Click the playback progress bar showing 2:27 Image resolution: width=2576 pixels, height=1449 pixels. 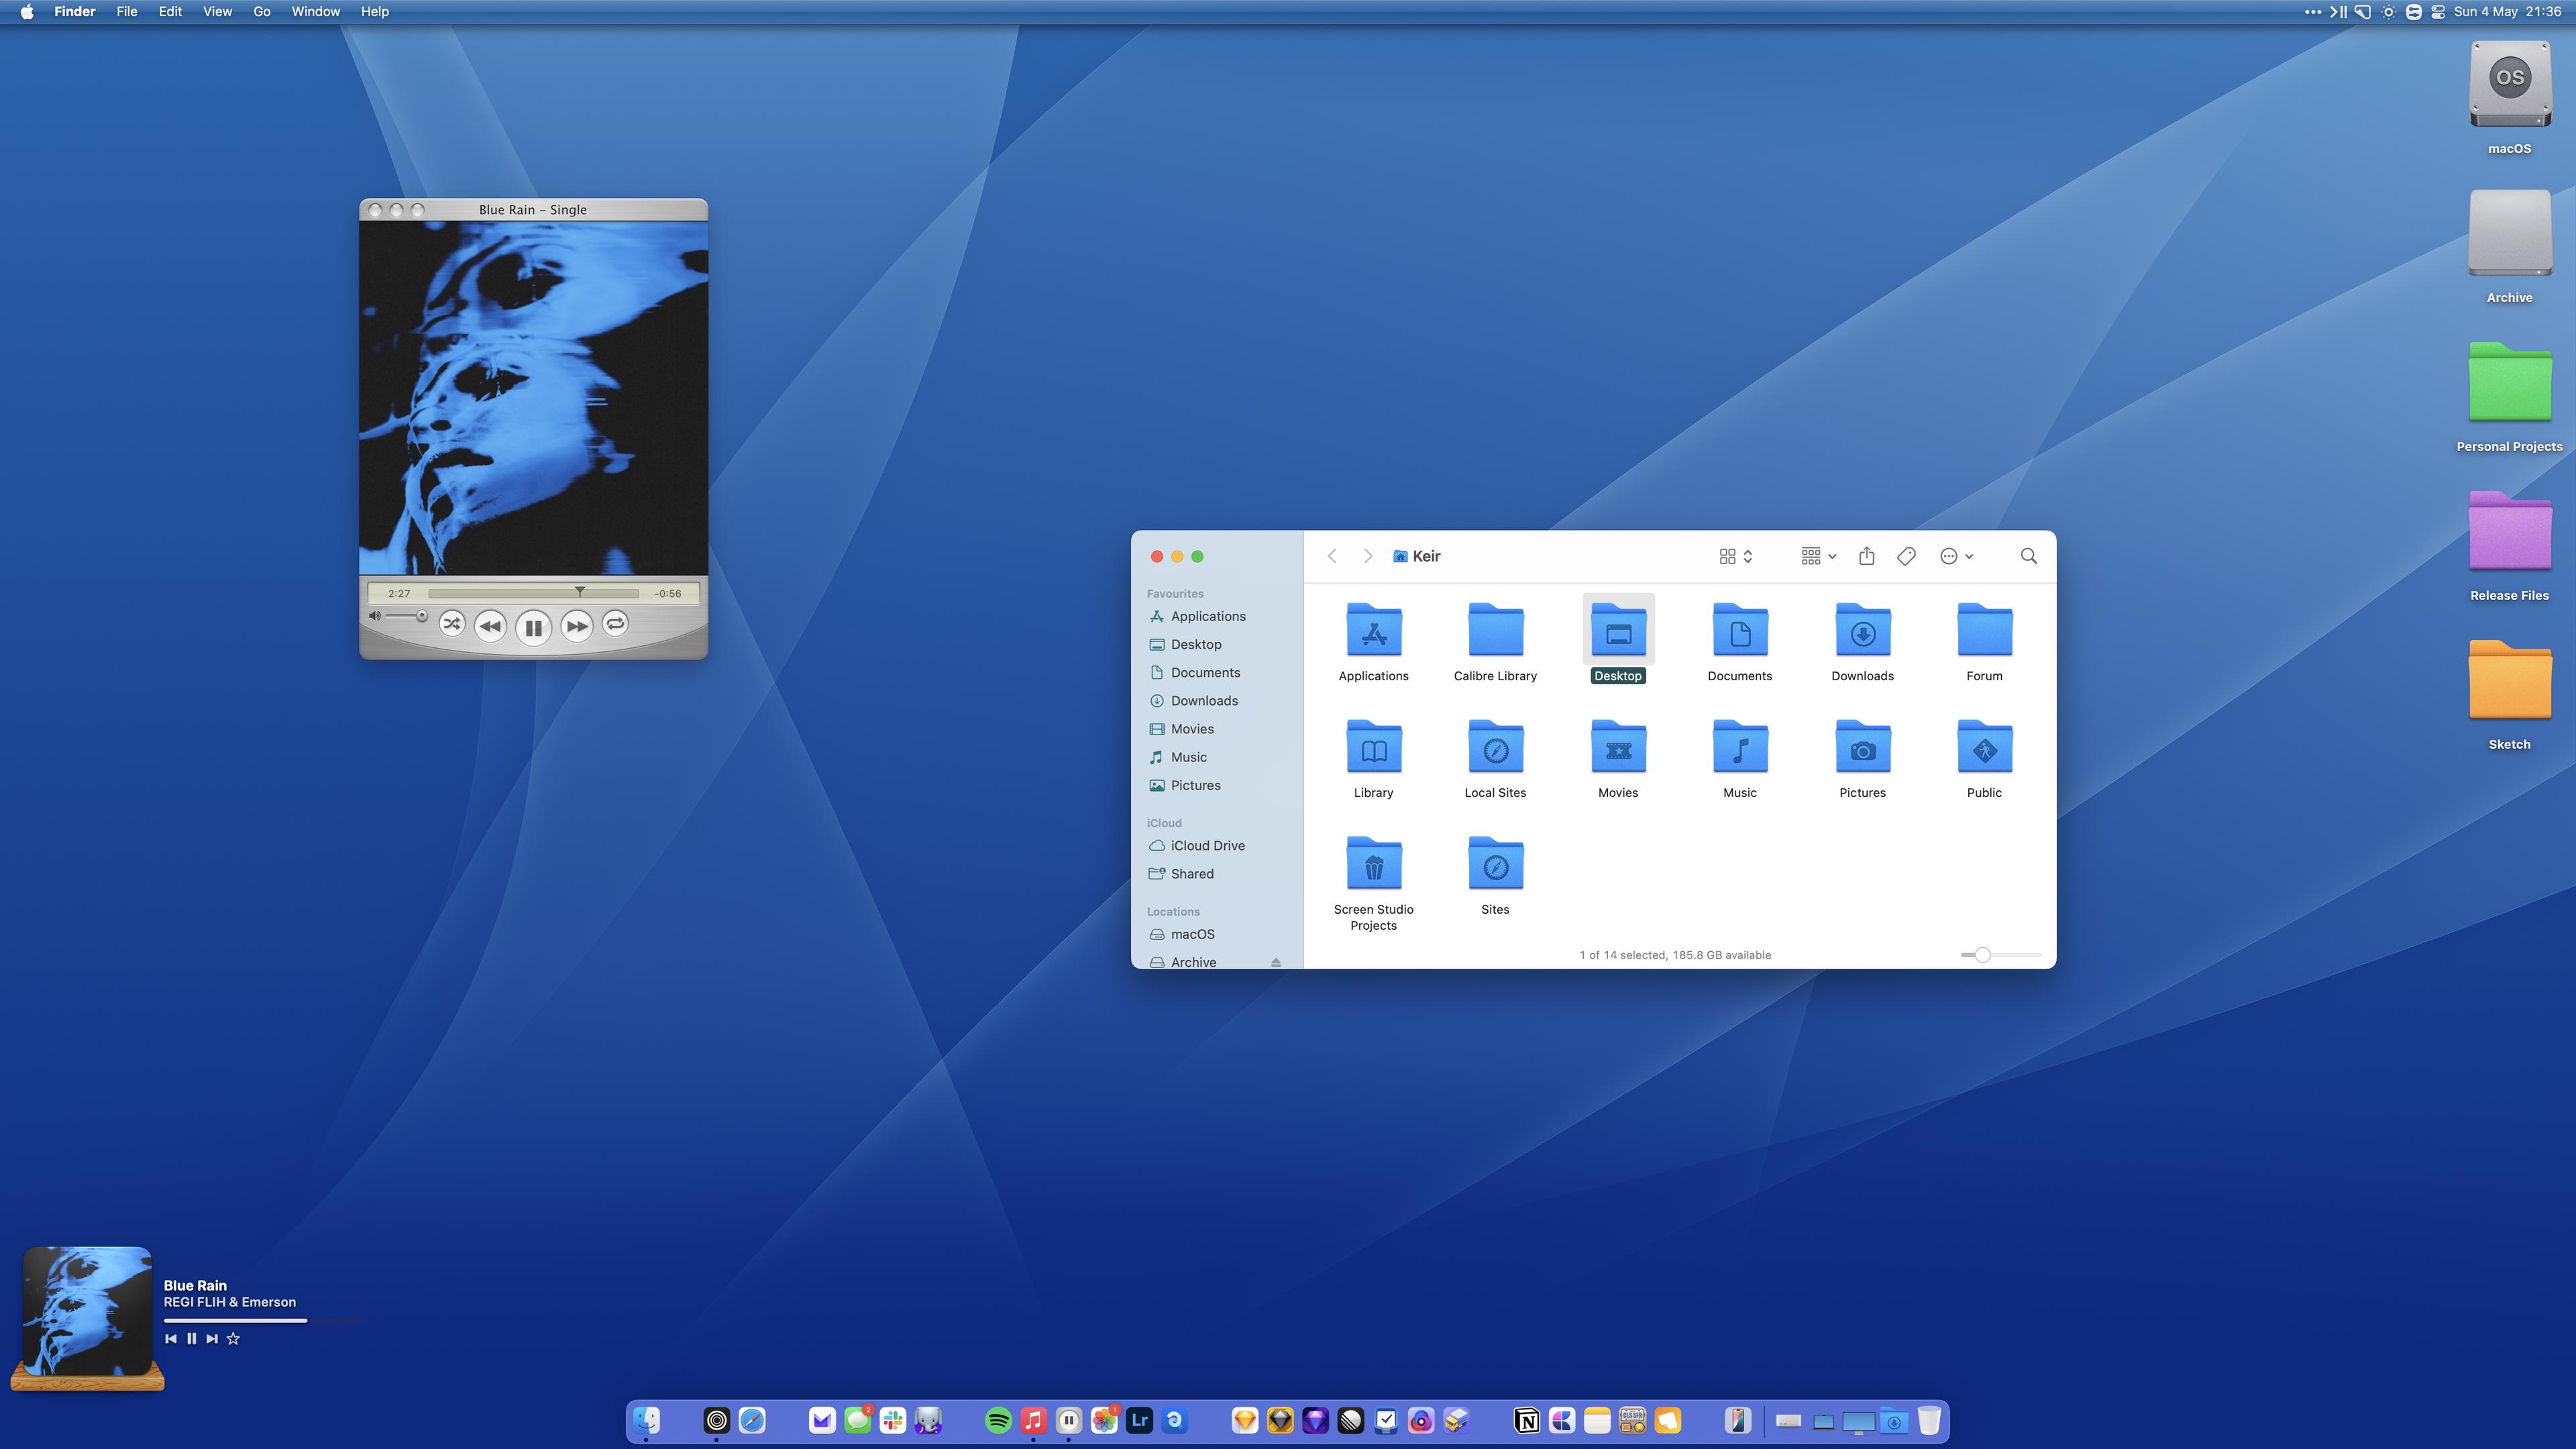tap(533, 593)
